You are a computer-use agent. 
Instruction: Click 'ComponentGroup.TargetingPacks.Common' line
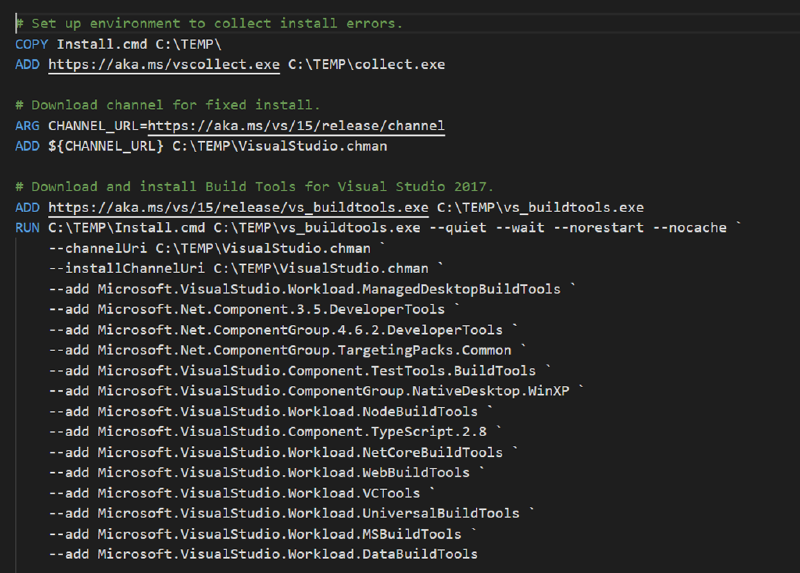click(287, 351)
